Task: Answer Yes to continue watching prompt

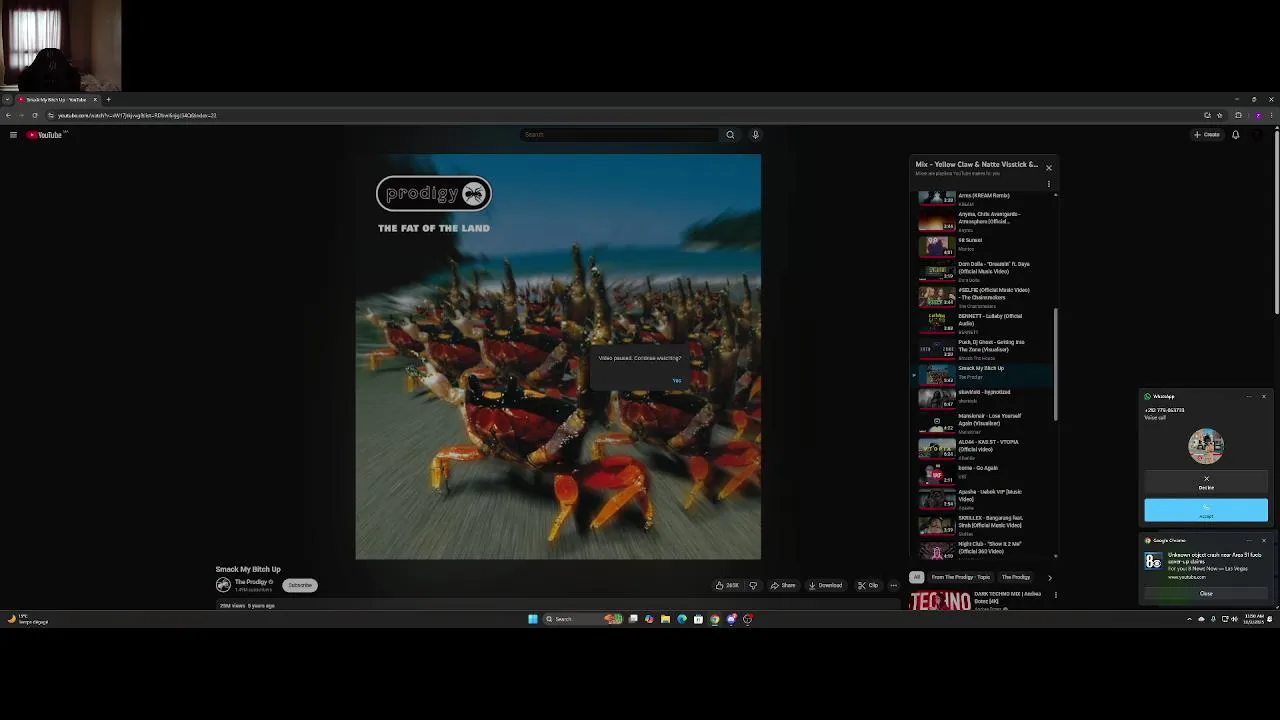Action: pyautogui.click(x=677, y=380)
